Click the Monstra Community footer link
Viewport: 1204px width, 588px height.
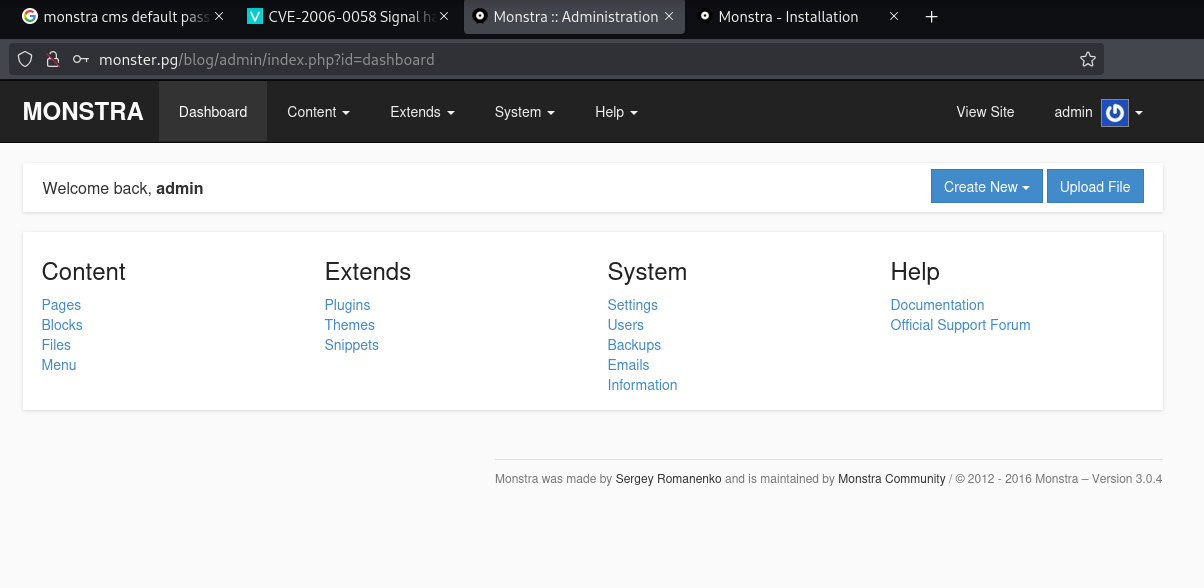[x=891, y=479]
